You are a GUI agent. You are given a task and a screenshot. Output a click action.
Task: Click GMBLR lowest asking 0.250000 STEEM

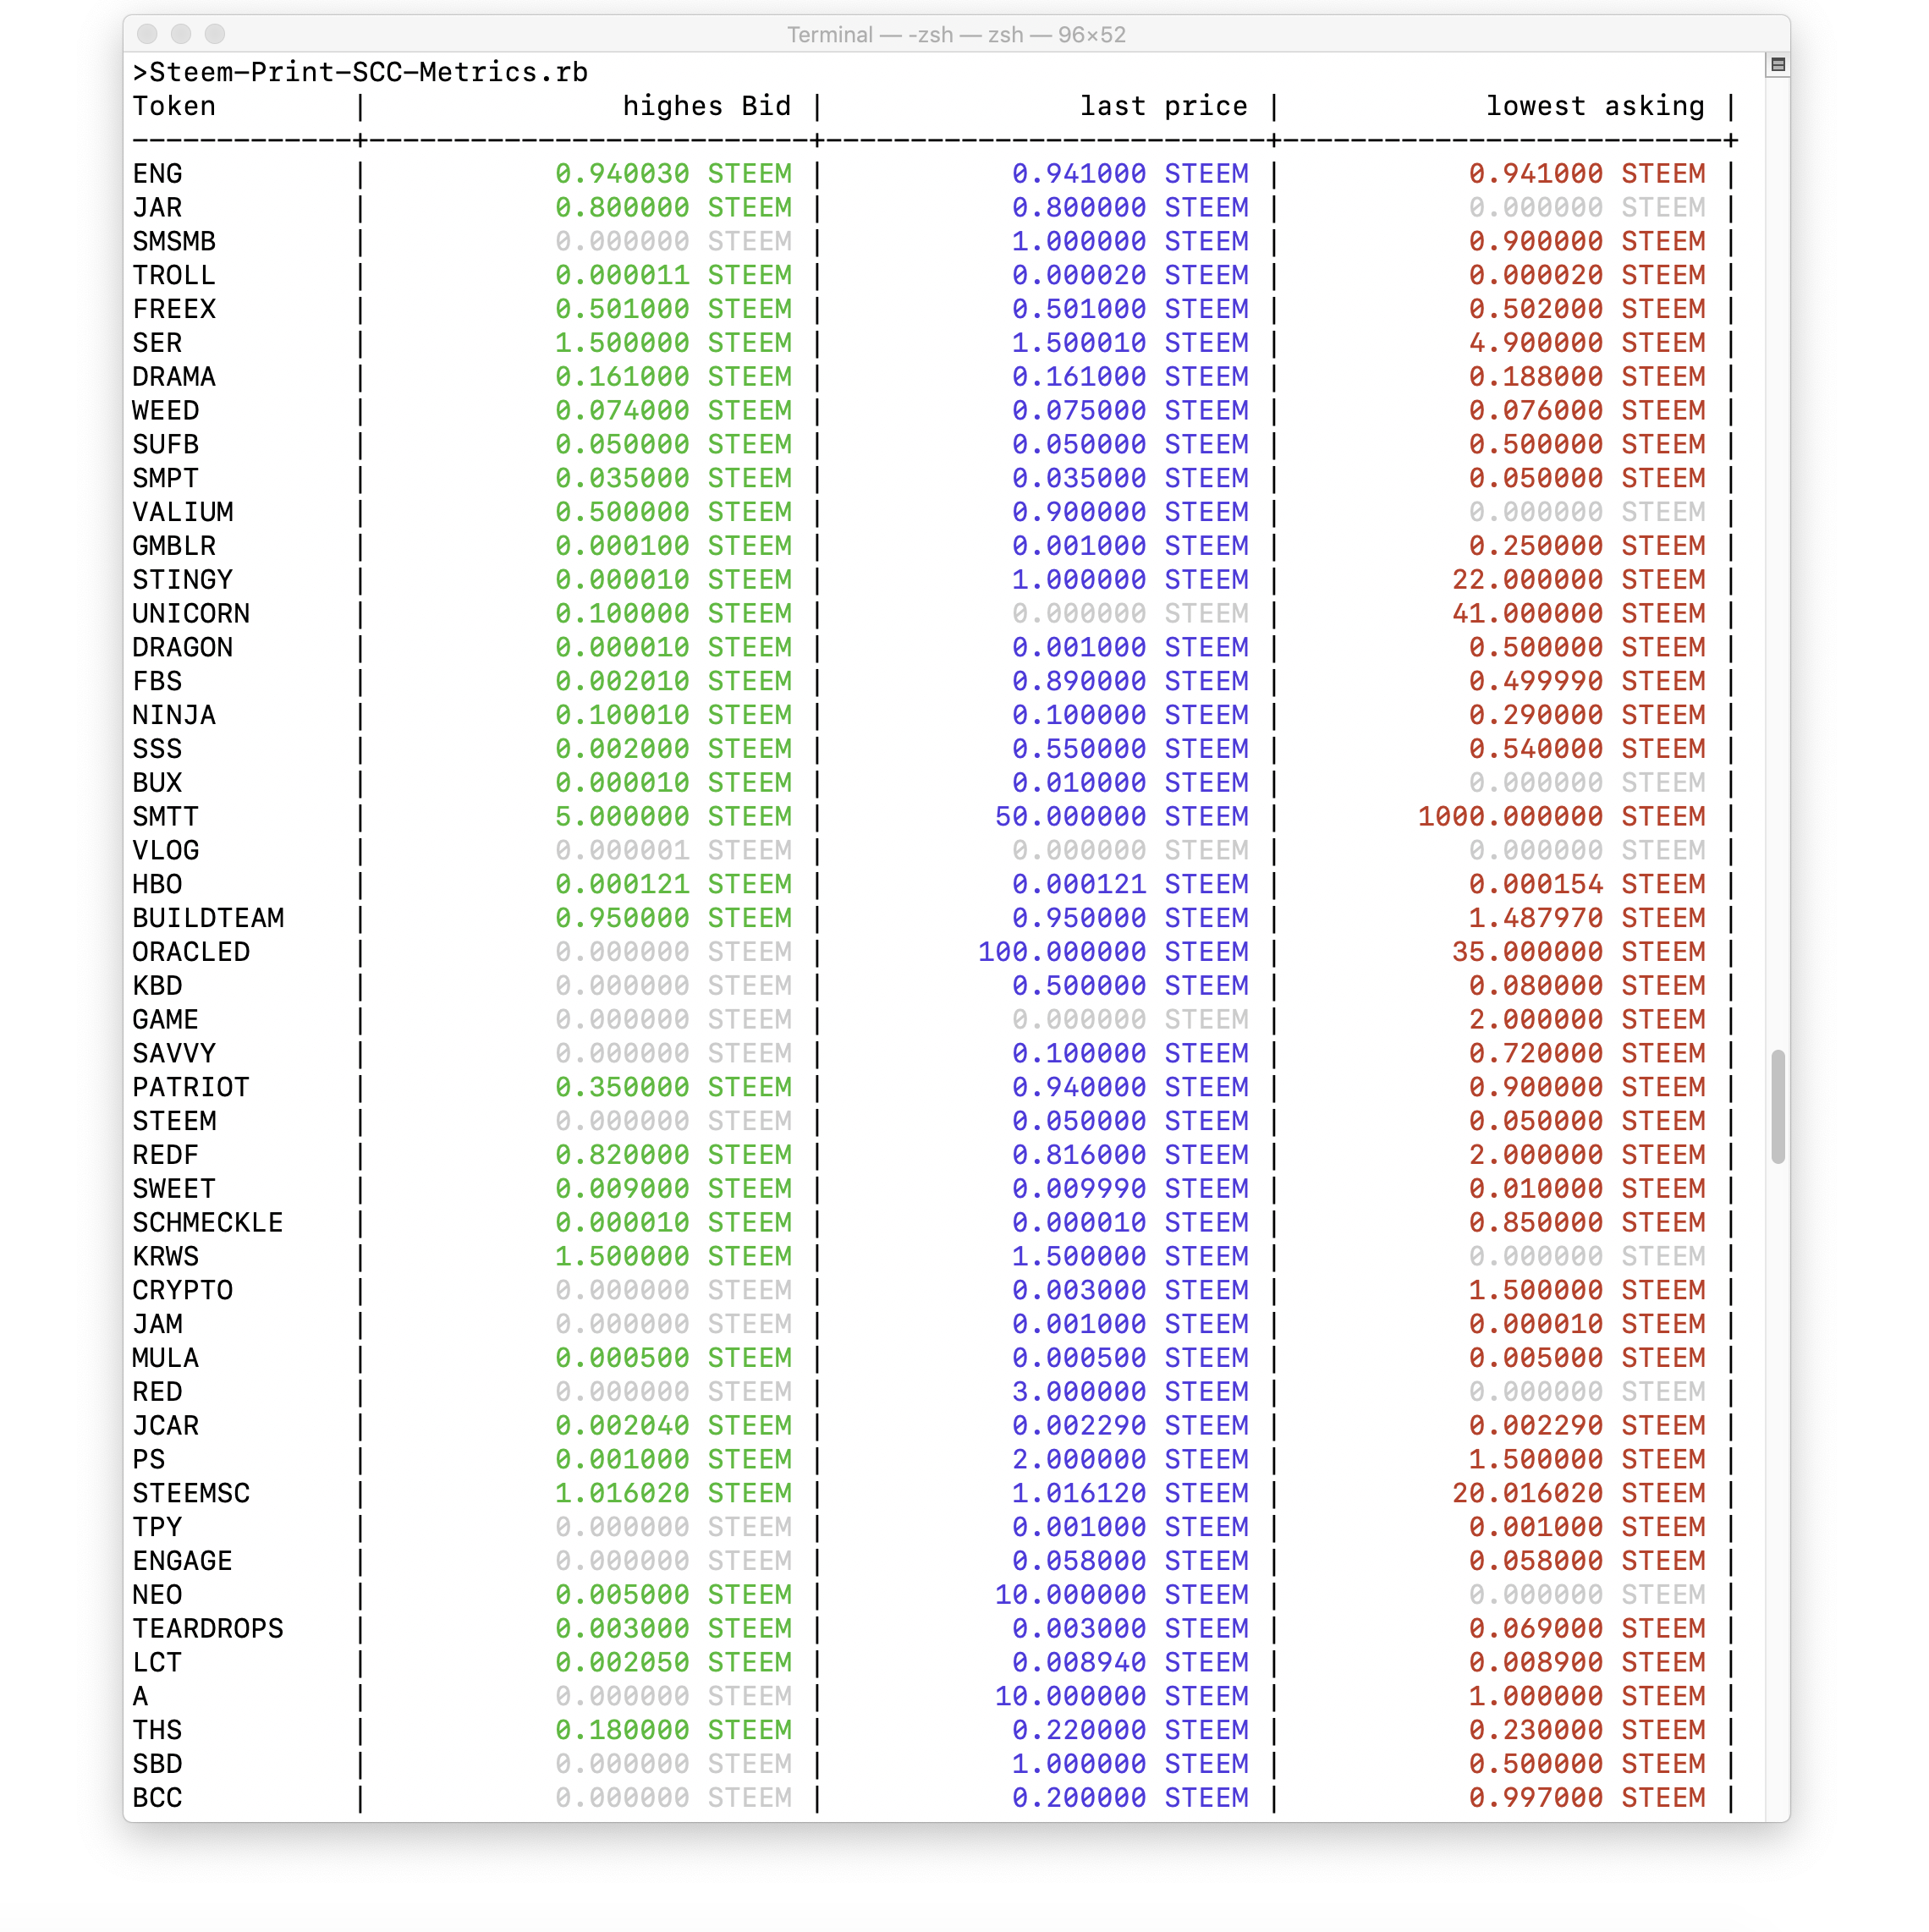(1587, 546)
